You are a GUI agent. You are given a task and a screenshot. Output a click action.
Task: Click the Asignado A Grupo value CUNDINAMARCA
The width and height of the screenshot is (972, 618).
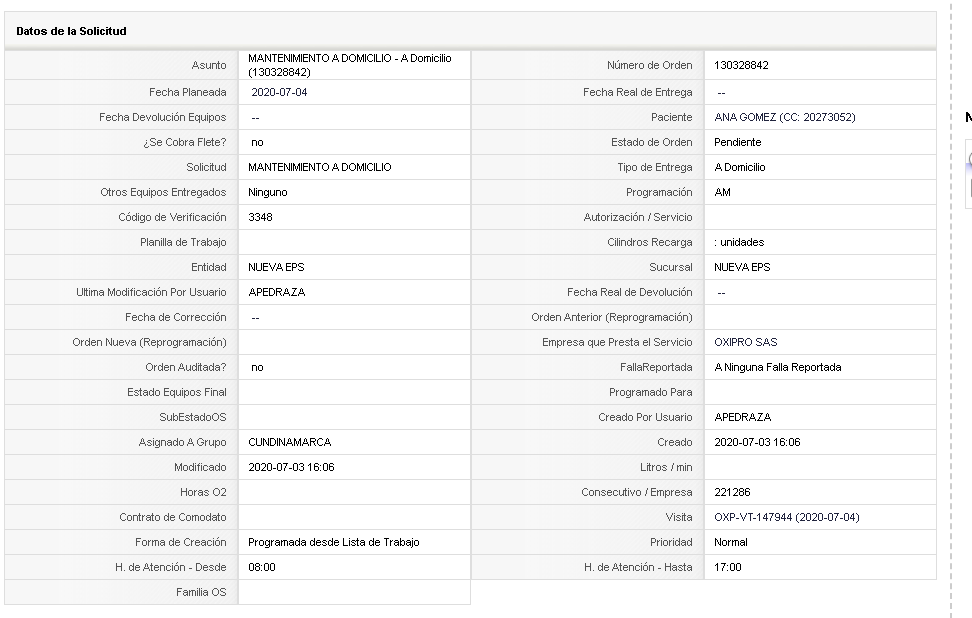point(289,442)
